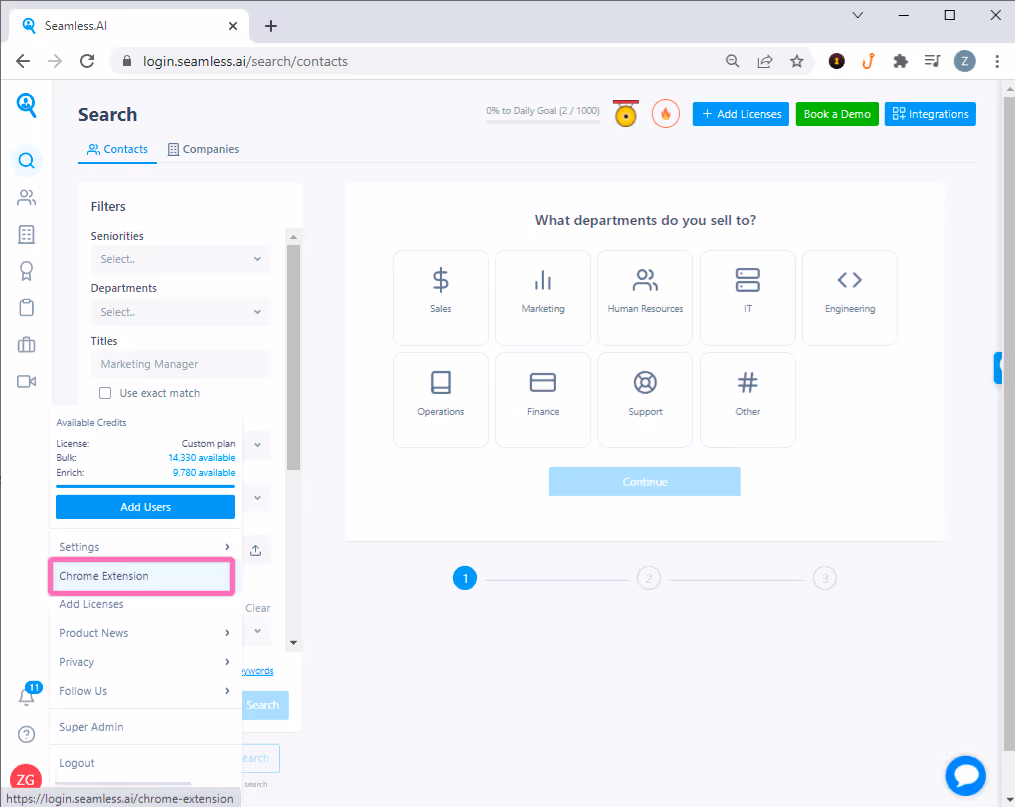Click the upload icon in filters panel
The width and height of the screenshot is (1015, 807).
[256, 550]
